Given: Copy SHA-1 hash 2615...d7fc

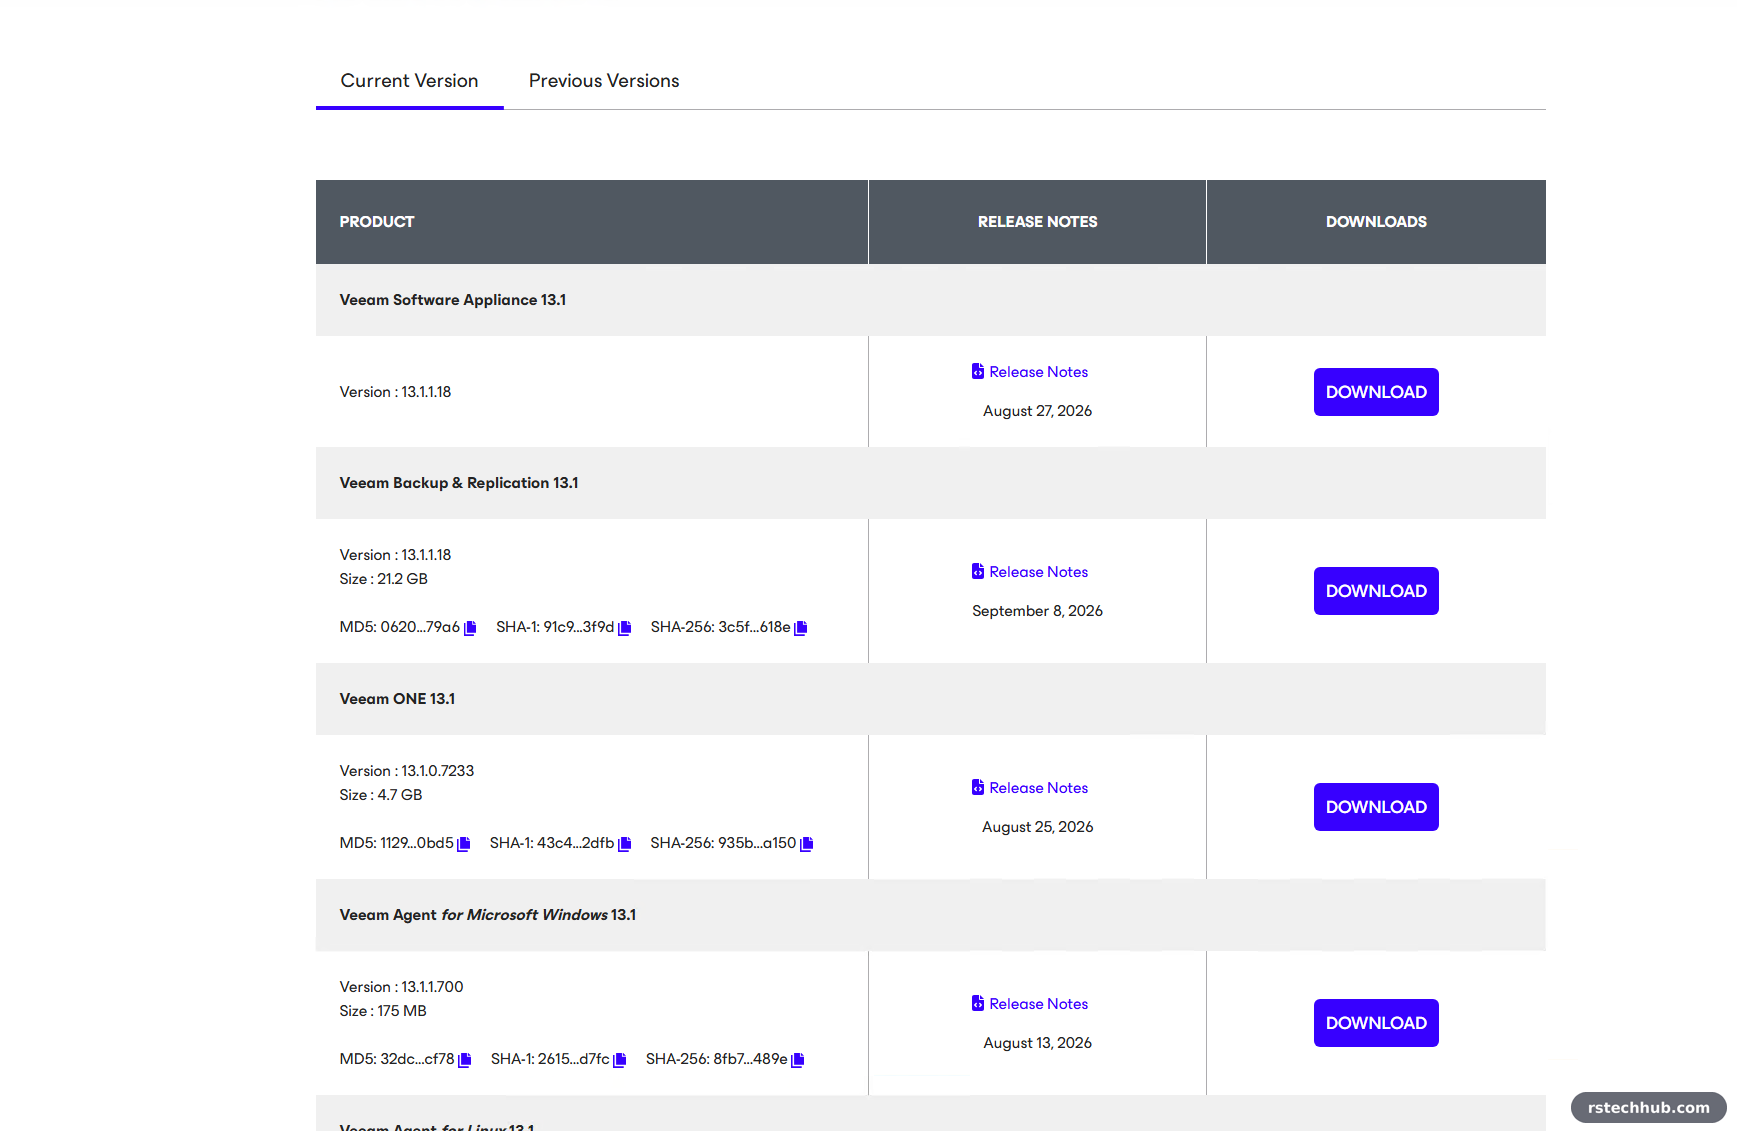Looking at the screenshot, I should 620,1060.
